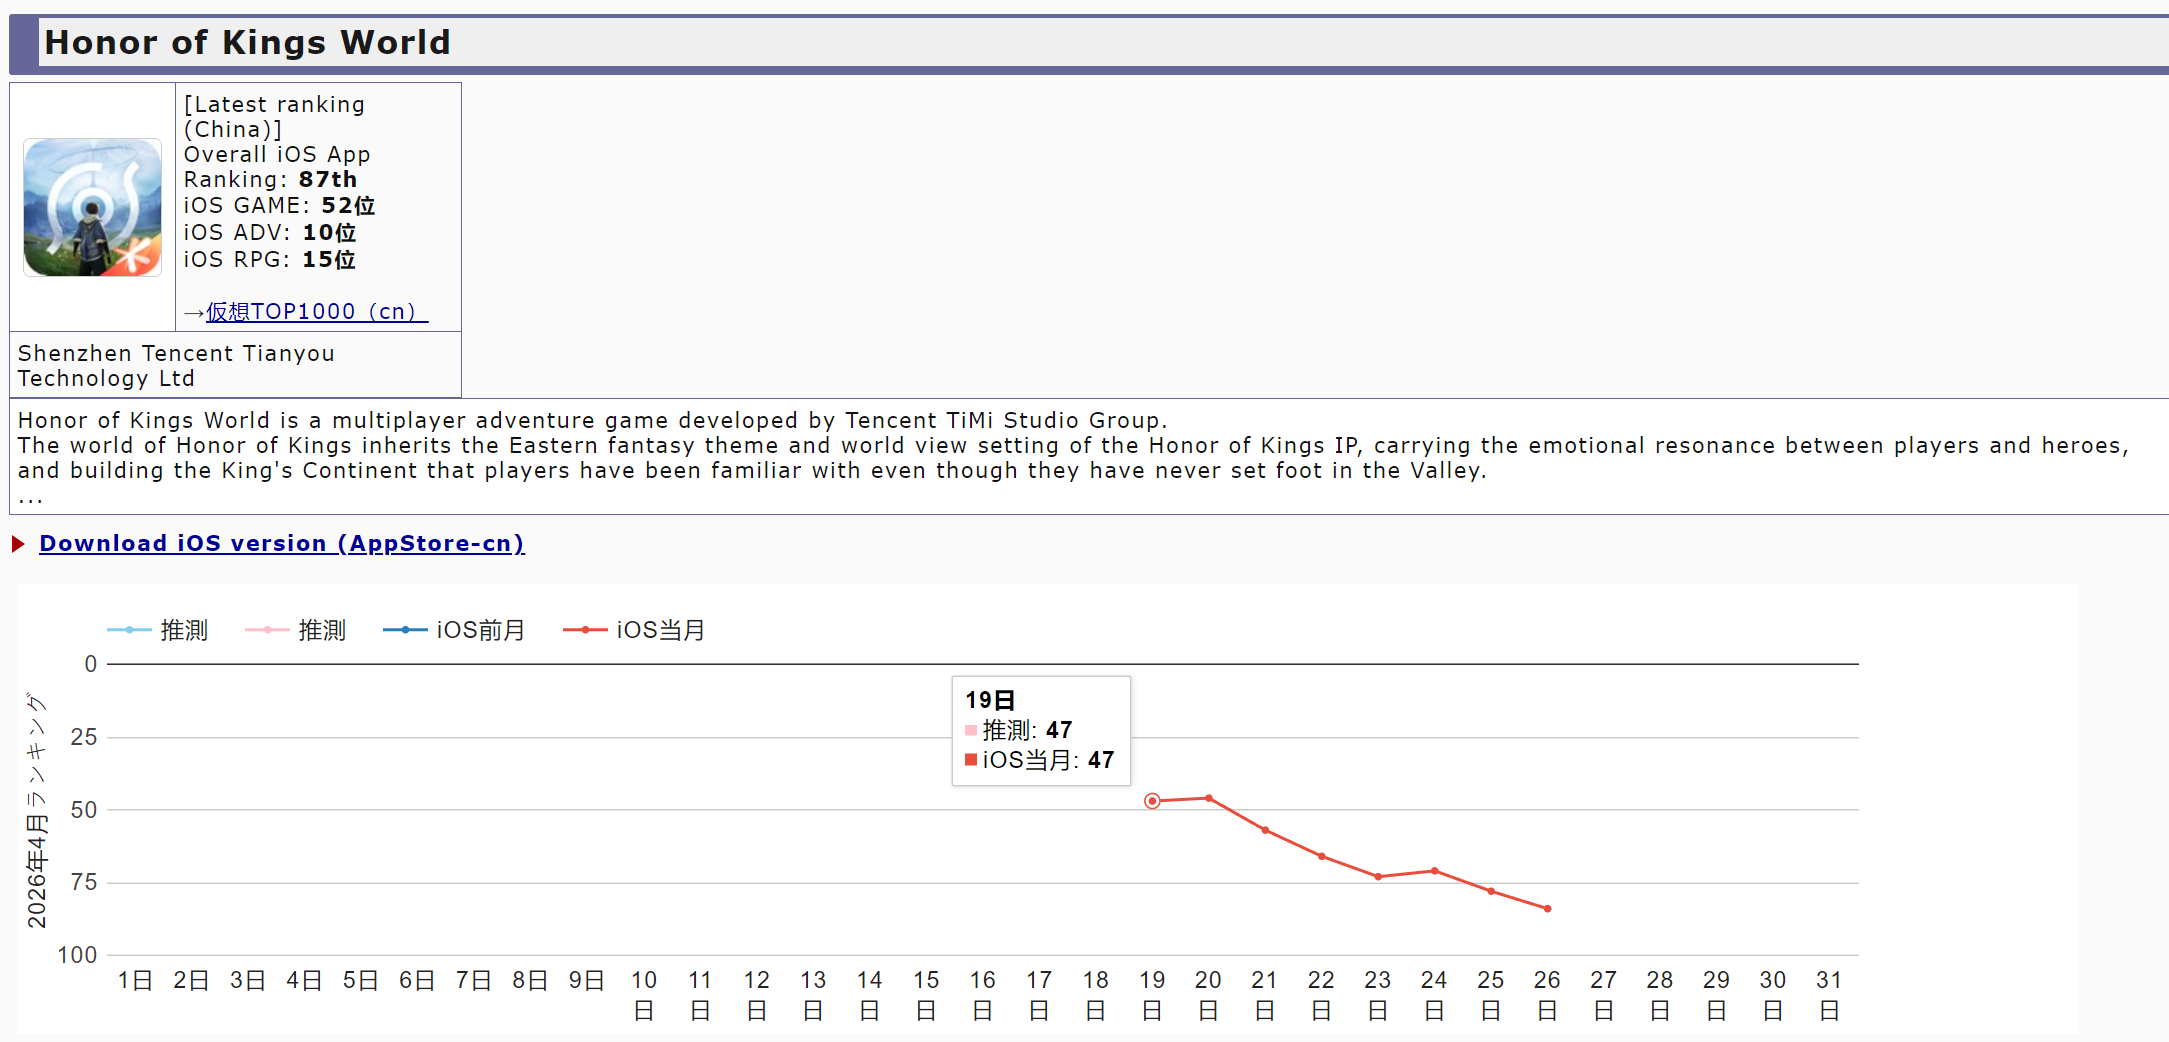
Task: Click the 'iOS当月: 47' line in the tooltip
Action: [x=1040, y=760]
